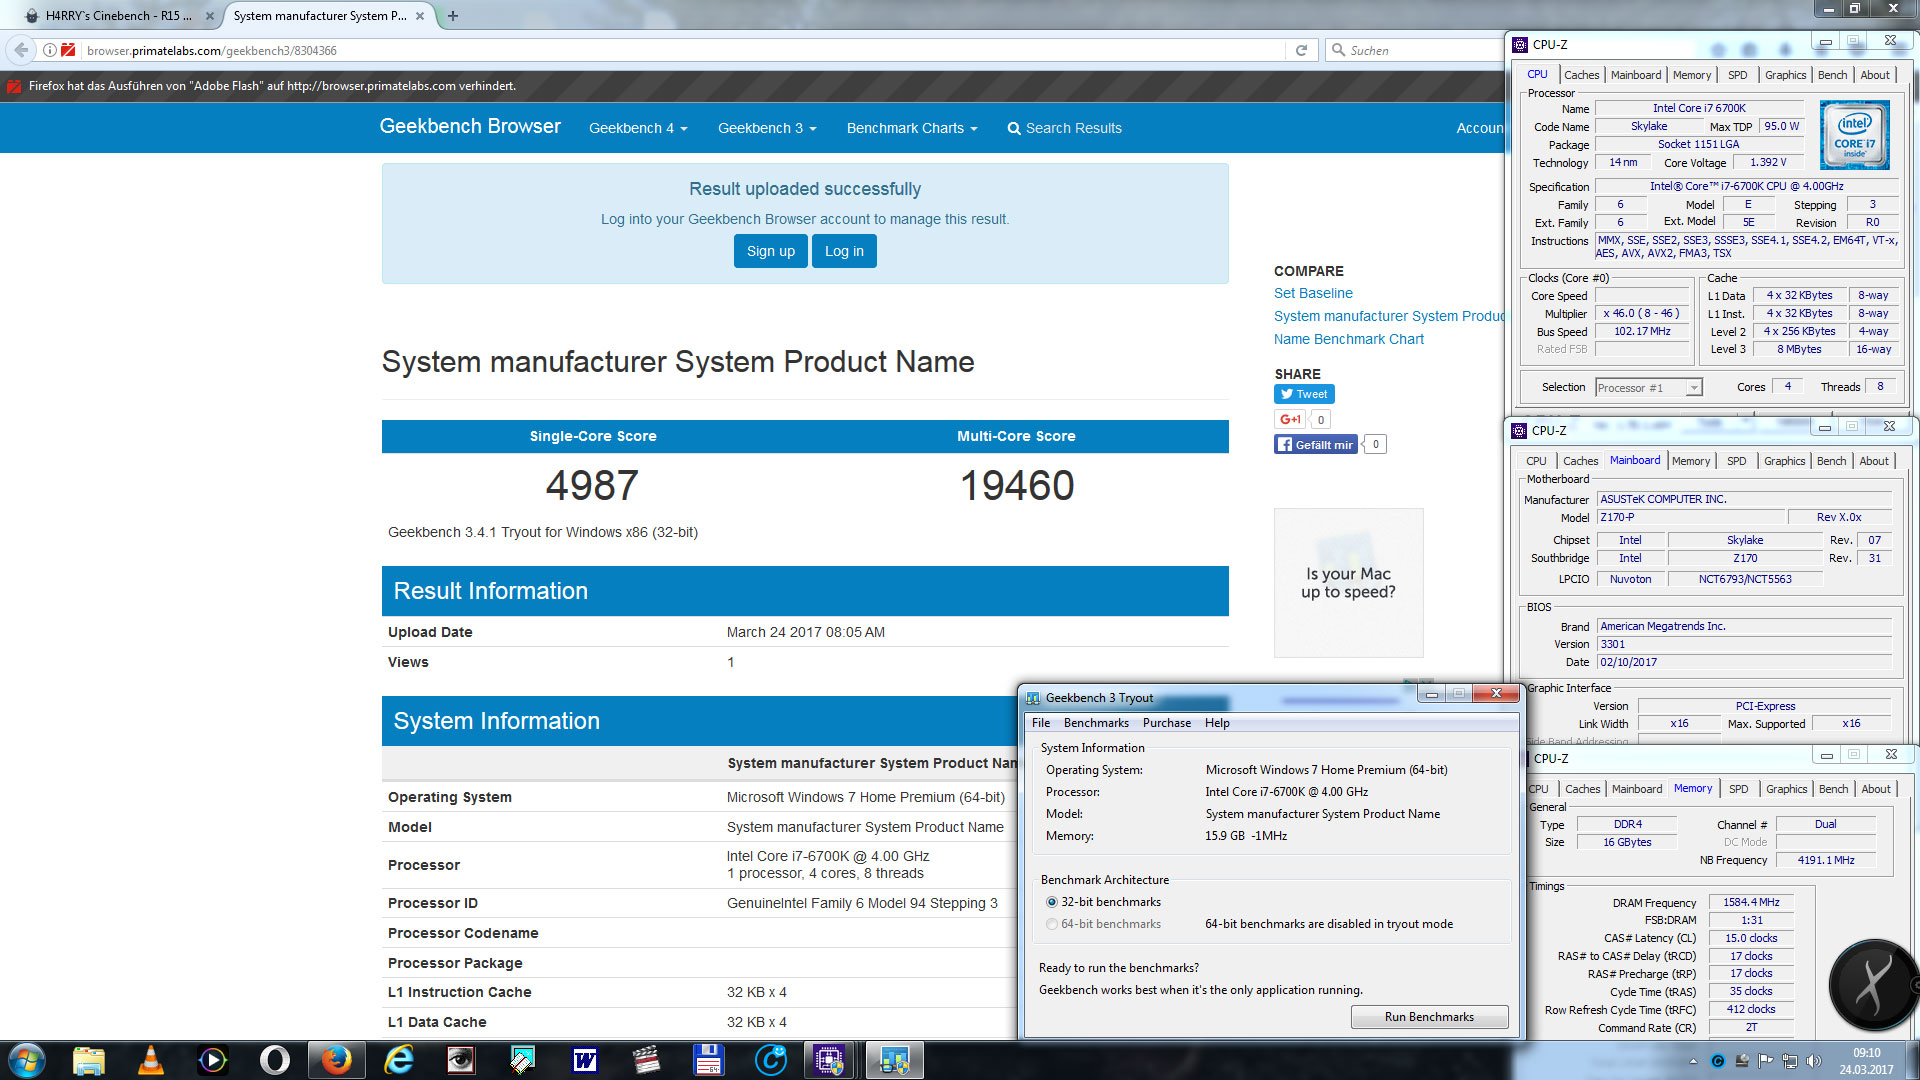Viewport: 1920px width, 1080px height.
Task: Open Windows Explorer from taskbar
Action: (89, 1060)
